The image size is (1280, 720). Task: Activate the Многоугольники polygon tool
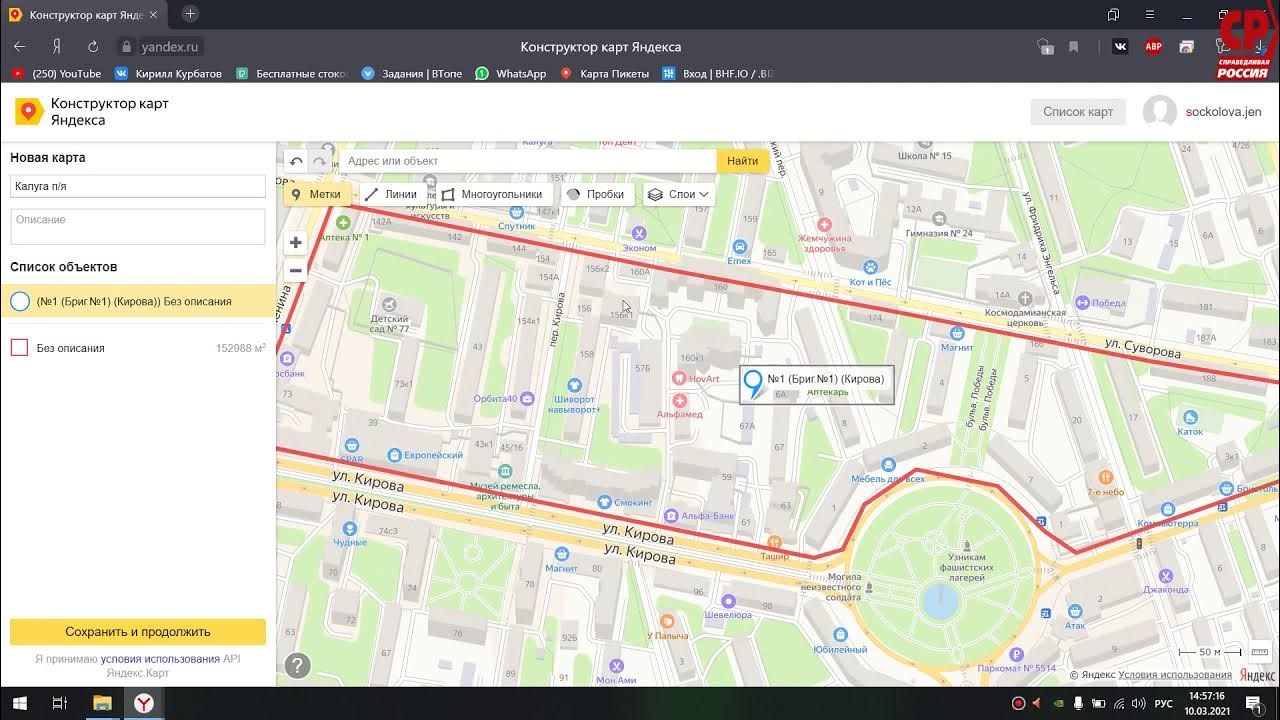(x=492, y=194)
